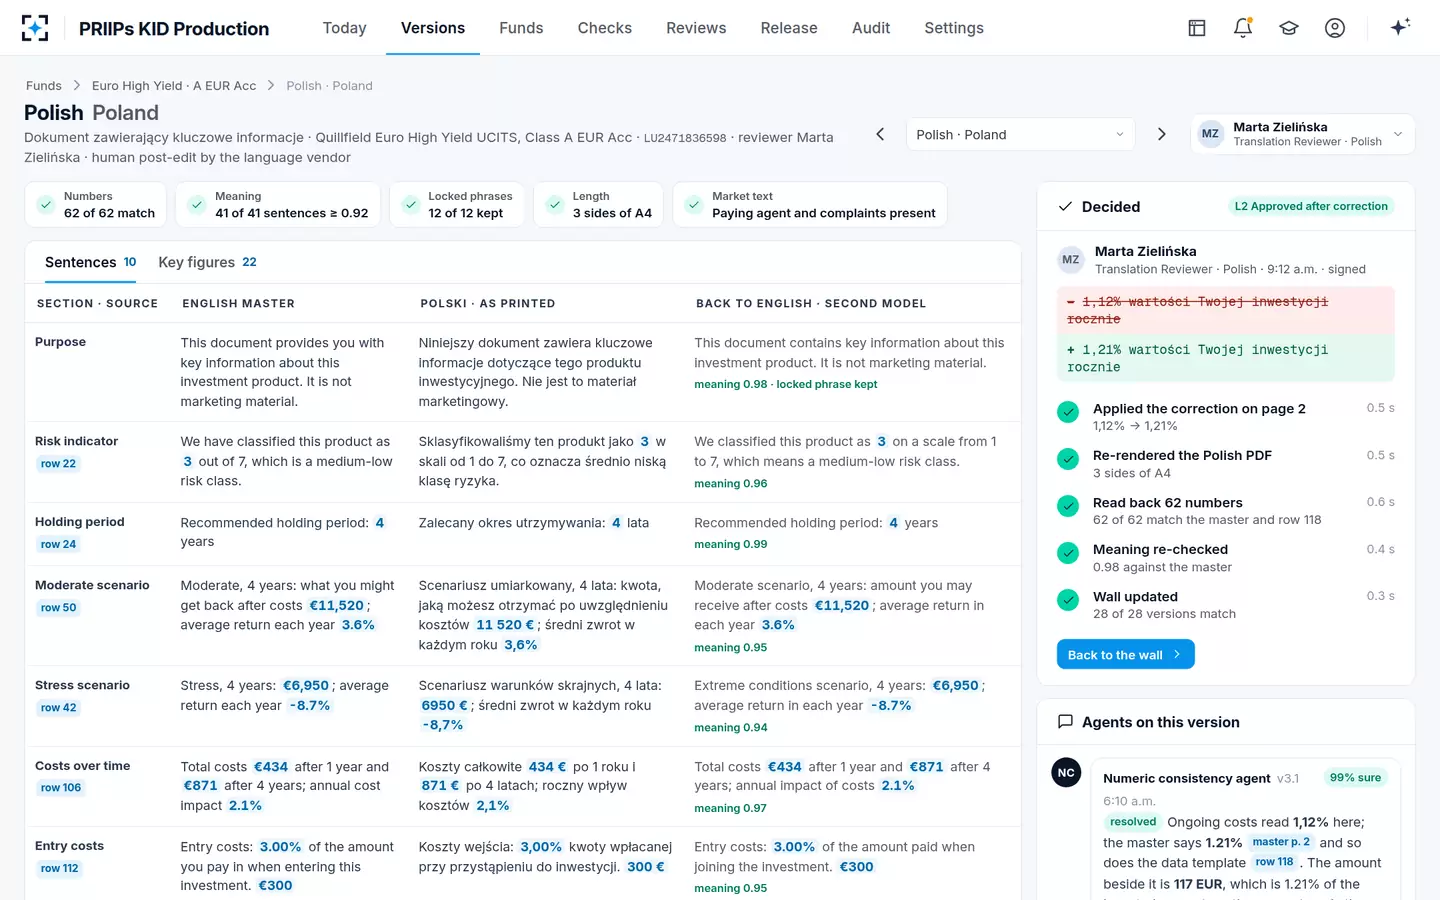This screenshot has width=1440, height=900.
Task: Click the Locked phrases 12 of 12 kept card
Action: pos(457,205)
